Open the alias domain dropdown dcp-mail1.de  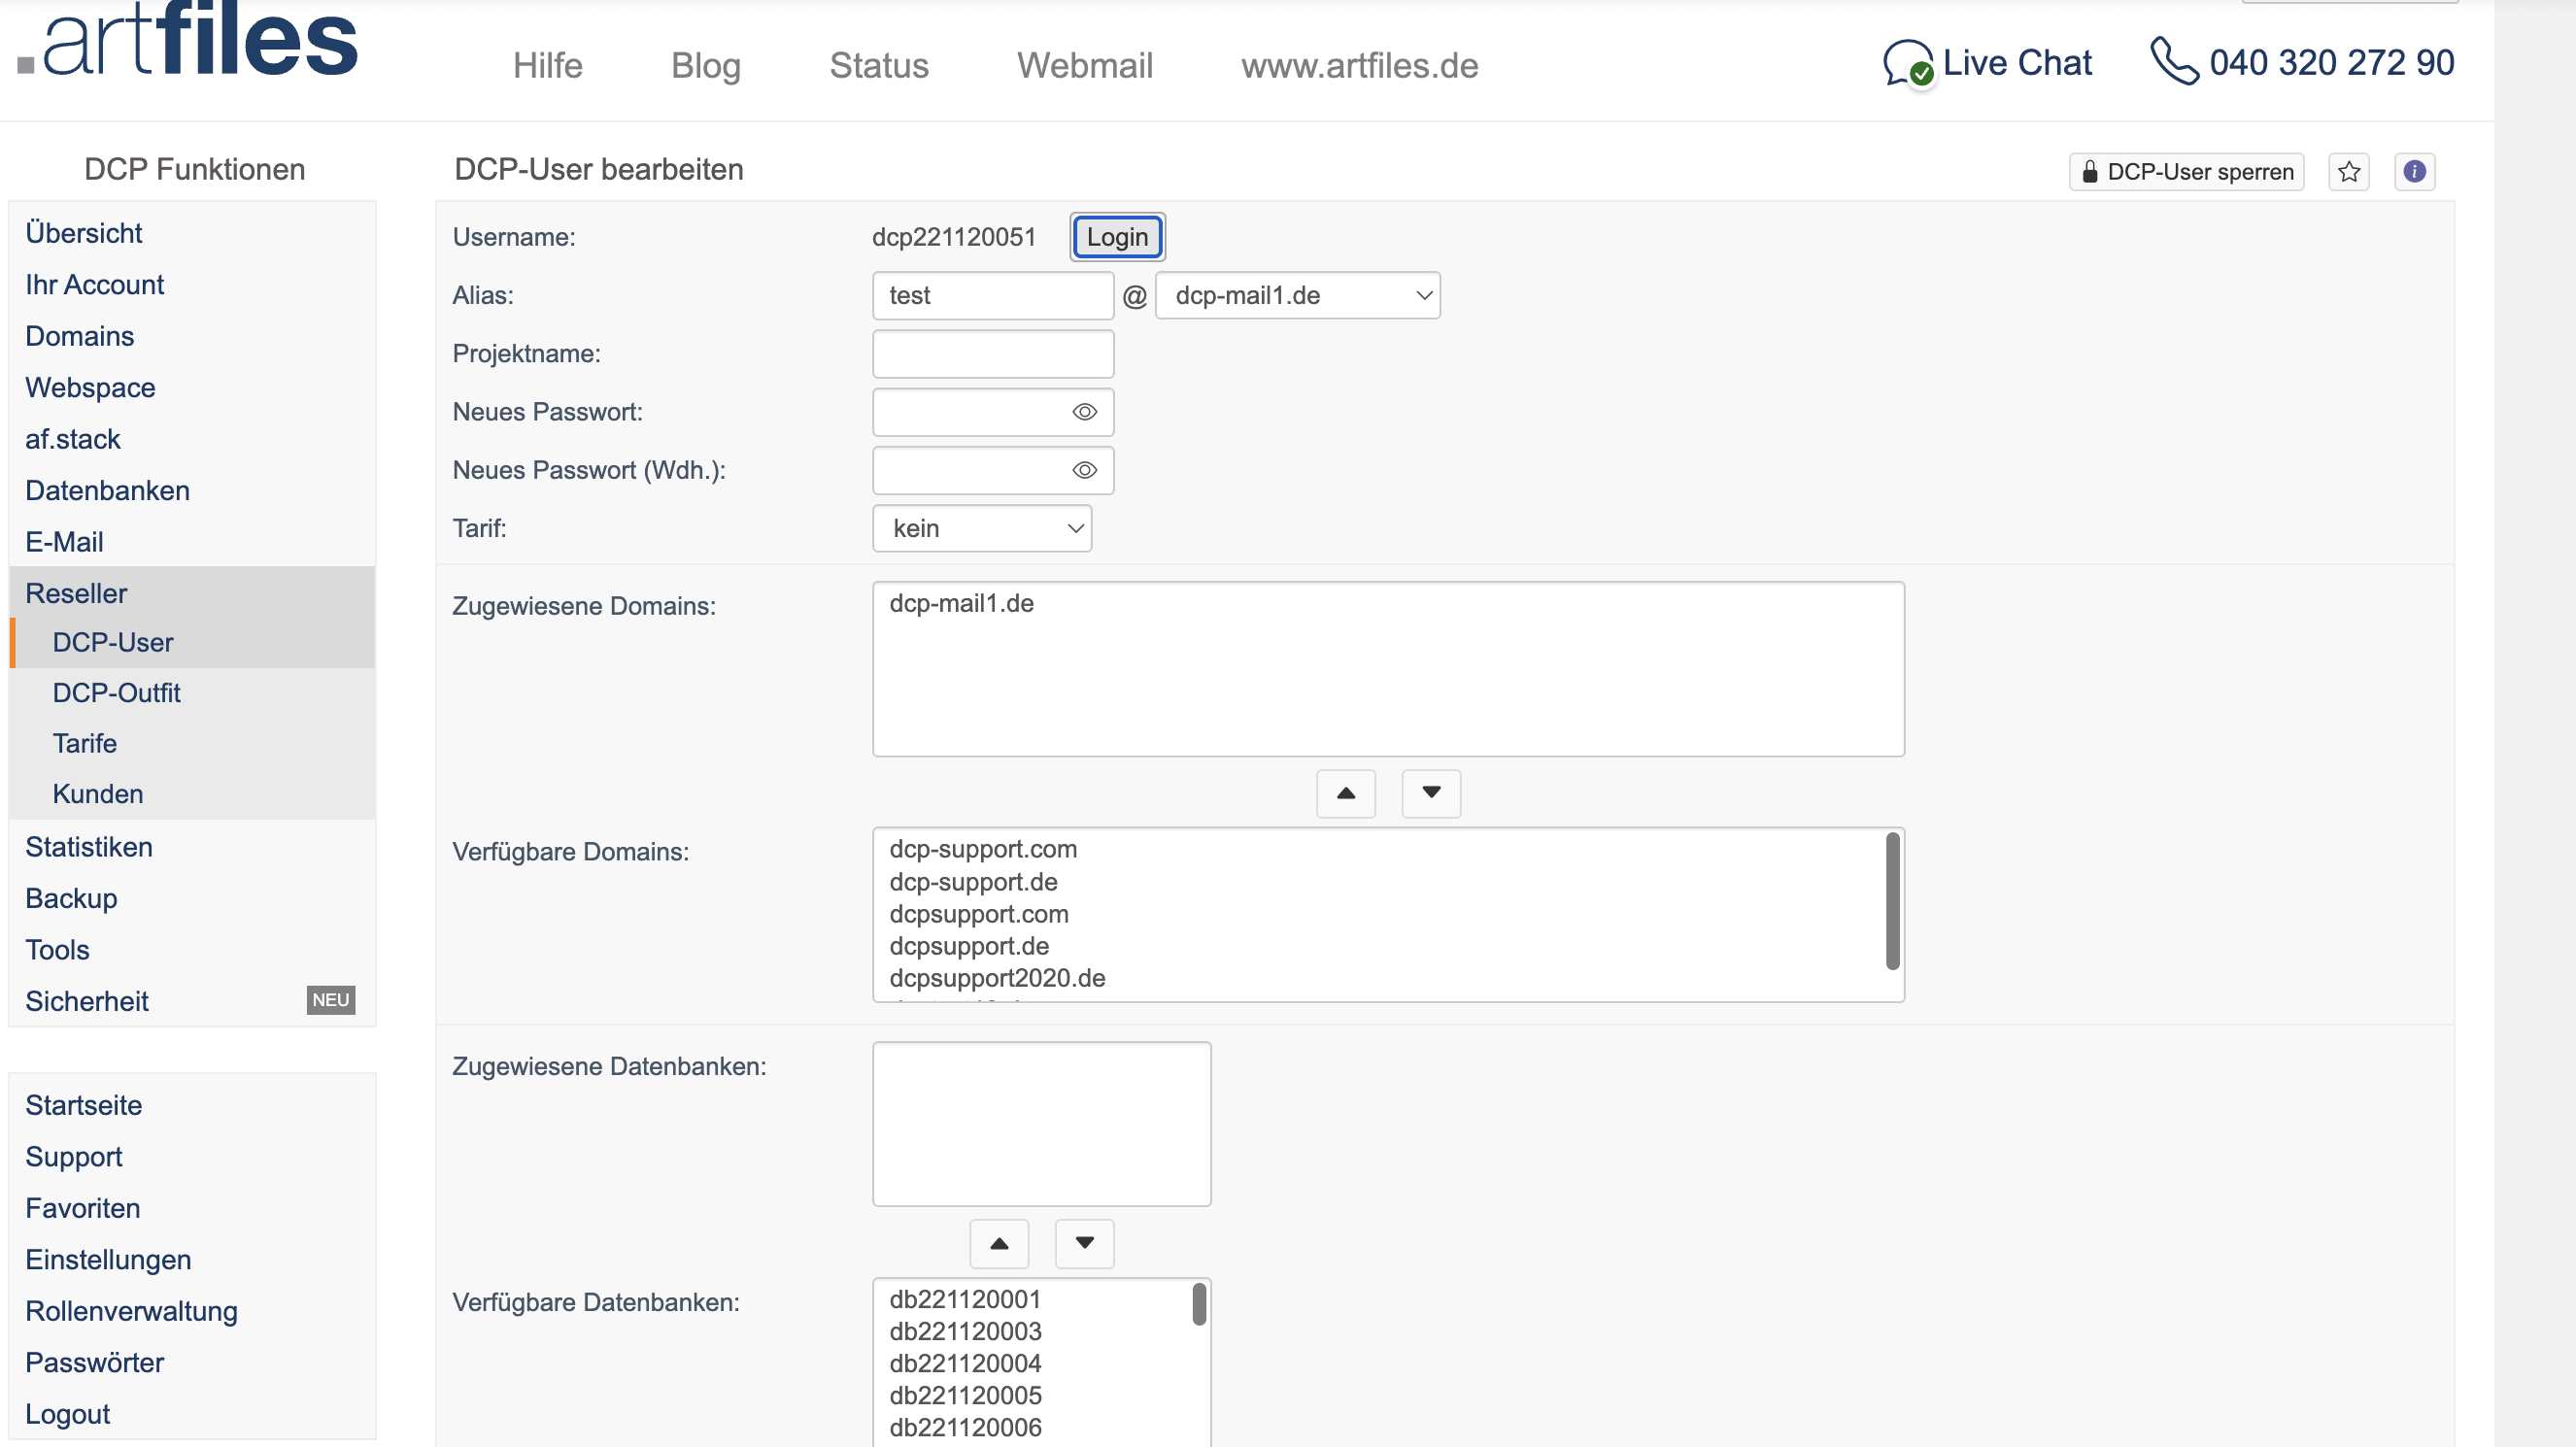click(x=1297, y=295)
